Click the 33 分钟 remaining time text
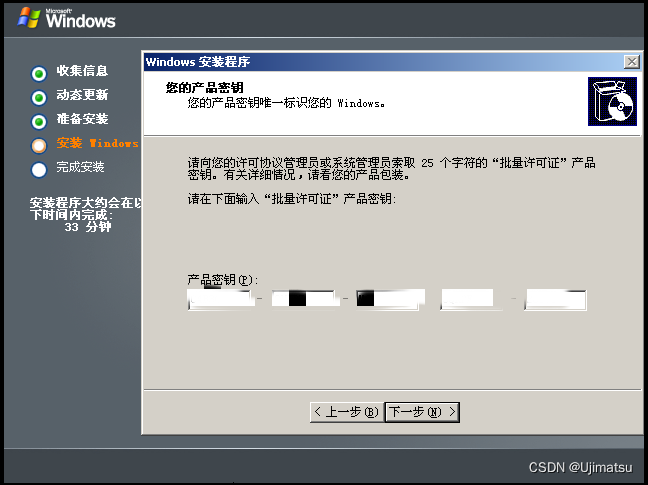Screen dimensions: 648x485 click(x=88, y=227)
